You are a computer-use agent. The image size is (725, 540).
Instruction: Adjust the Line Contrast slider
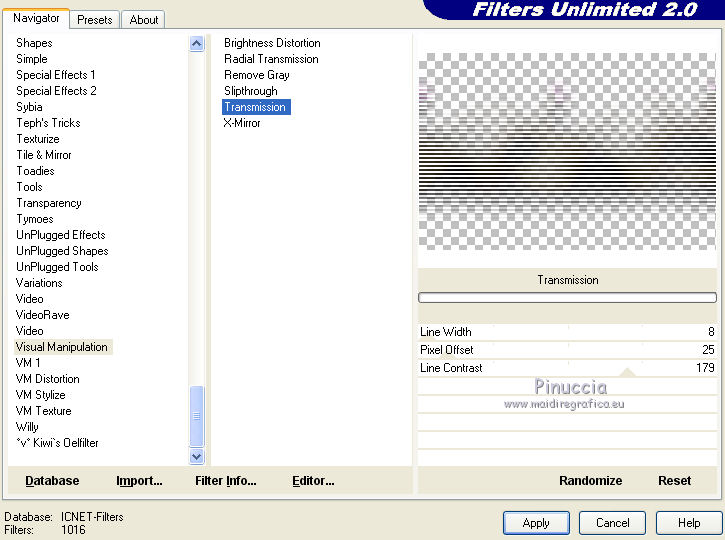(567, 368)
